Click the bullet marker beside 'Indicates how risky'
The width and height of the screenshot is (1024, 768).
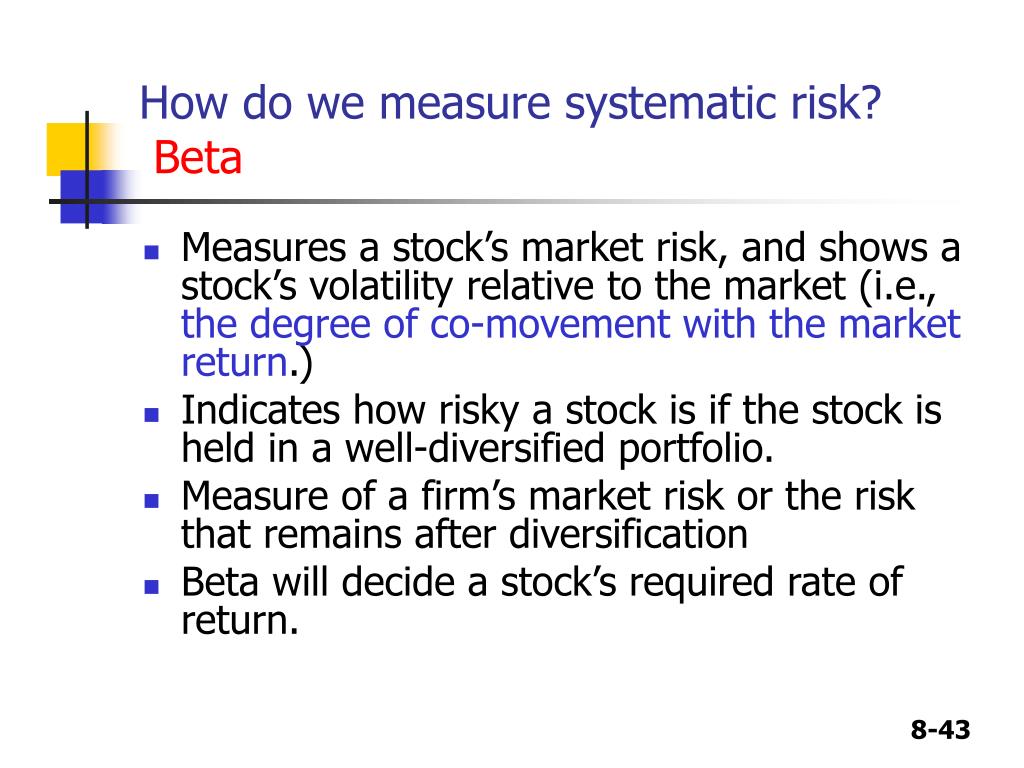point(152,415)
